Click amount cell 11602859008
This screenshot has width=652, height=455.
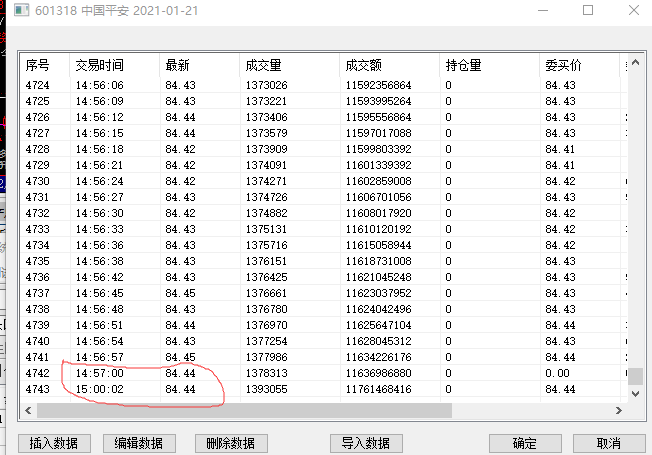point(378,181)
